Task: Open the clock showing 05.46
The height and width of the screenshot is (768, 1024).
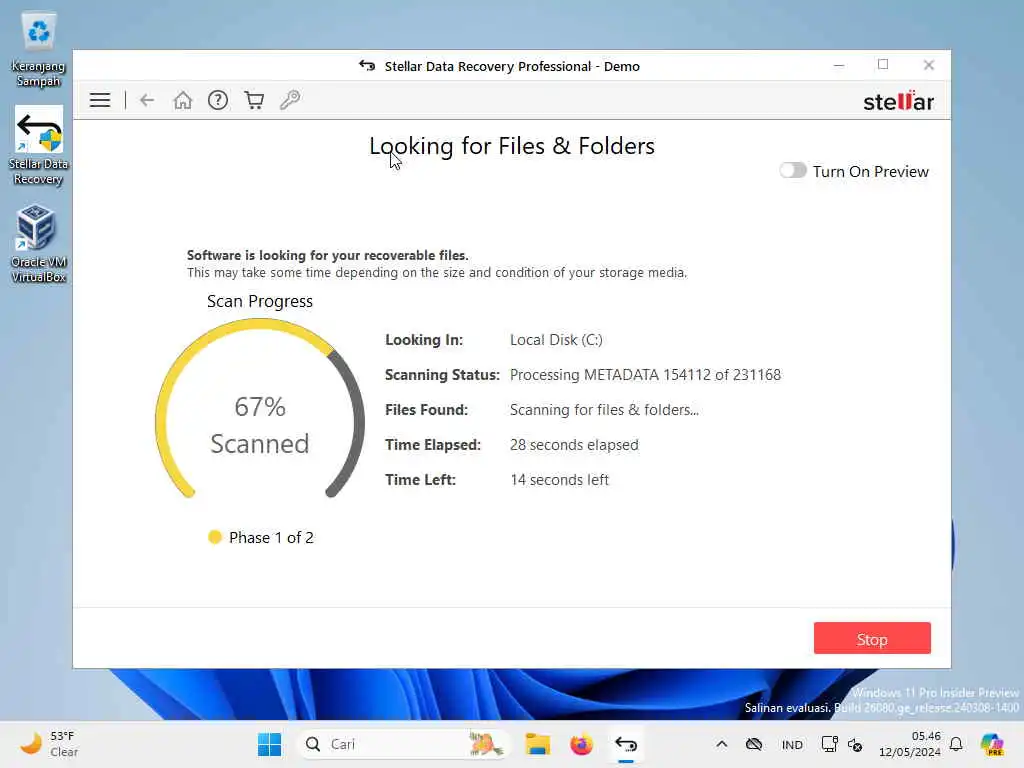Action: click(x=910, y=744)
